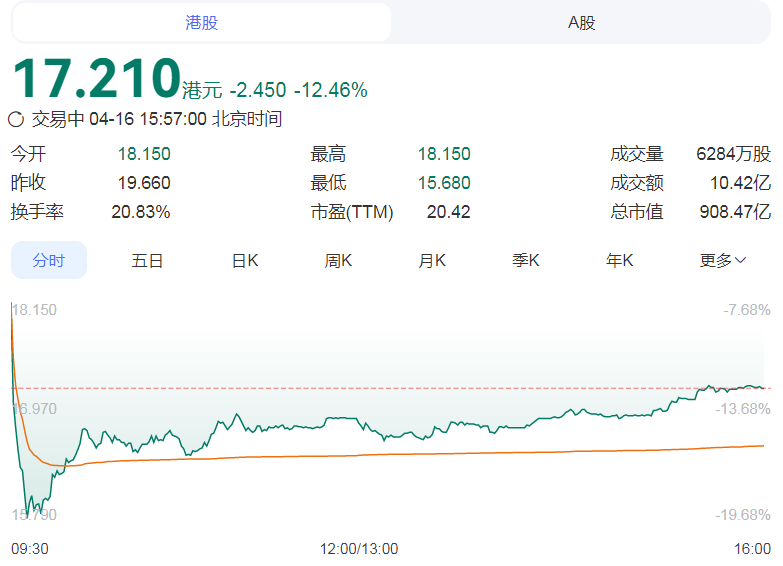Click the 今开 value 18.150
The height and width of the screenshot is (566, 783).
pos(144,154)
